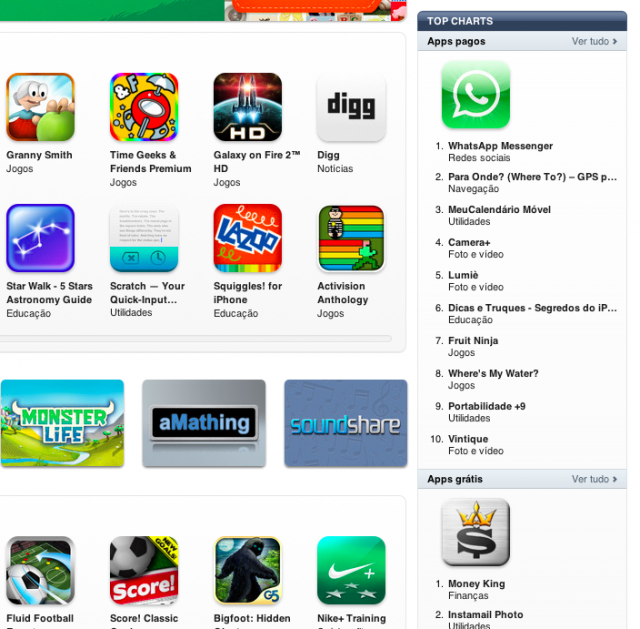Select the Time Geeks & Friends icon

tap(144, 107)
